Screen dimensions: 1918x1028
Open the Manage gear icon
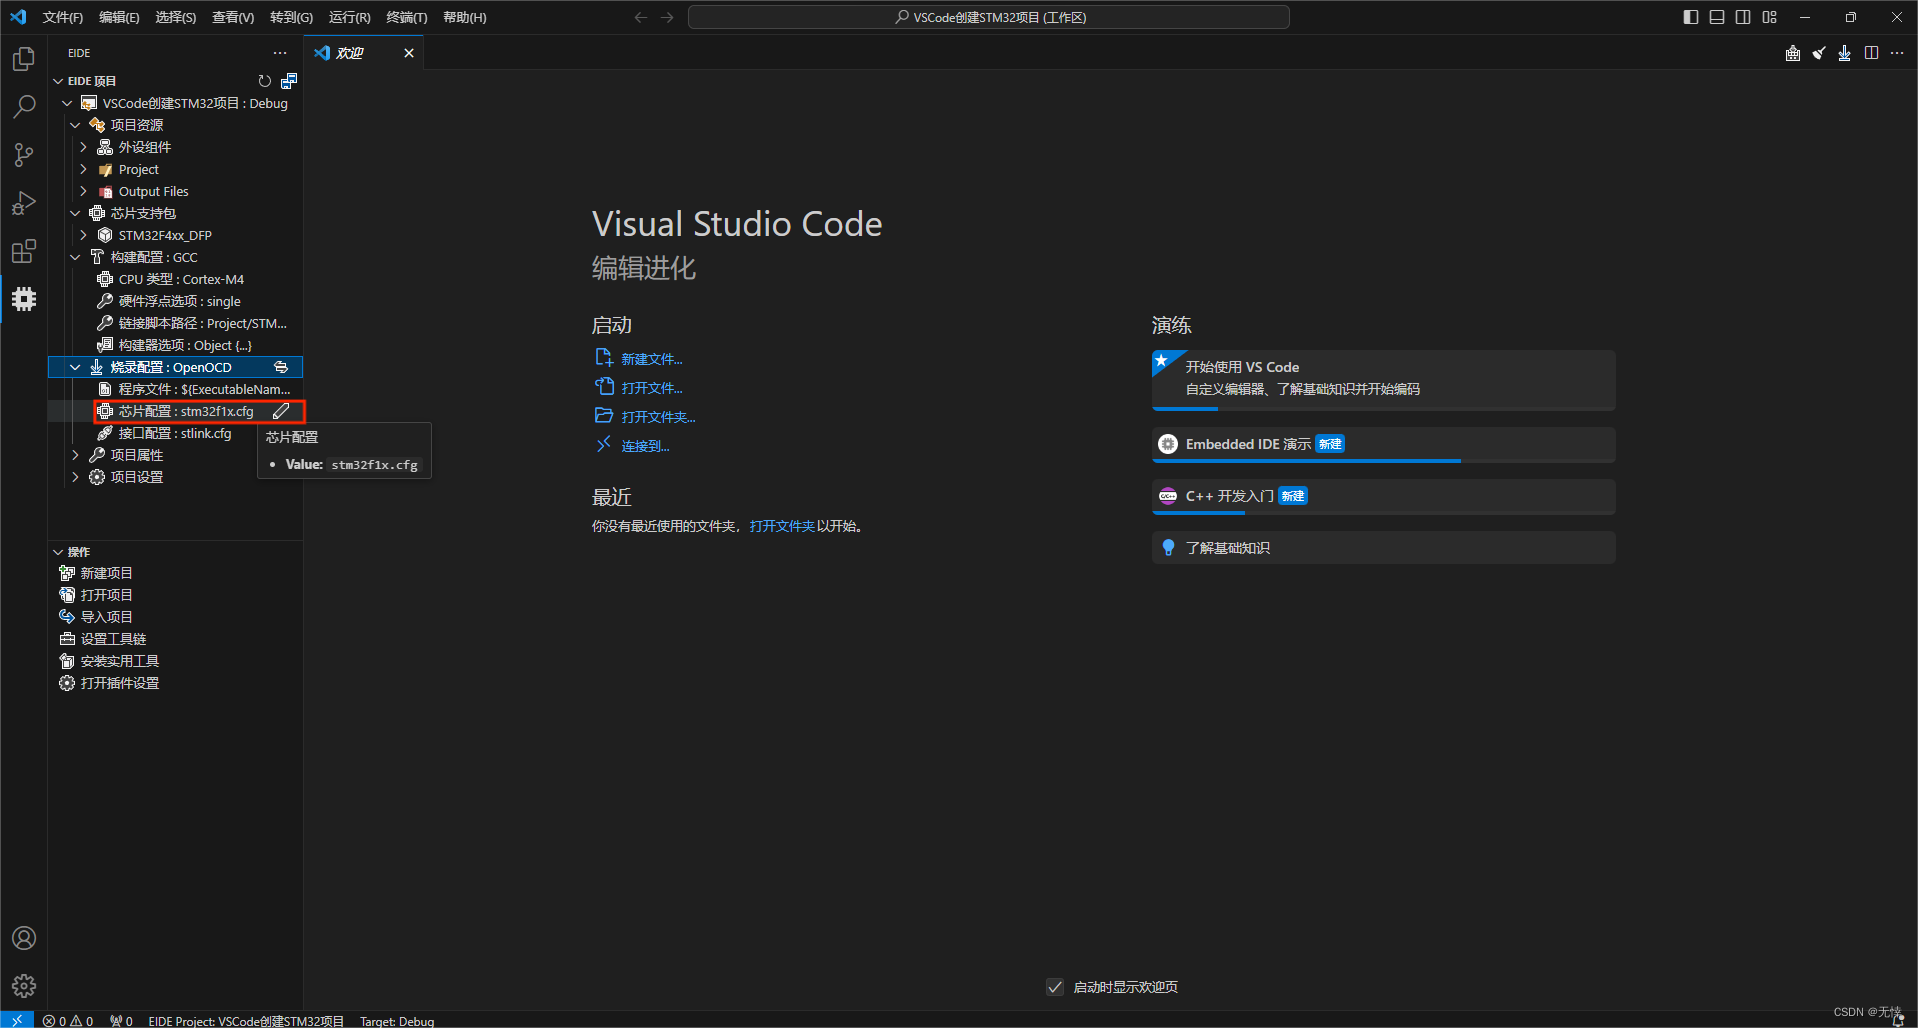coord(24,986)
